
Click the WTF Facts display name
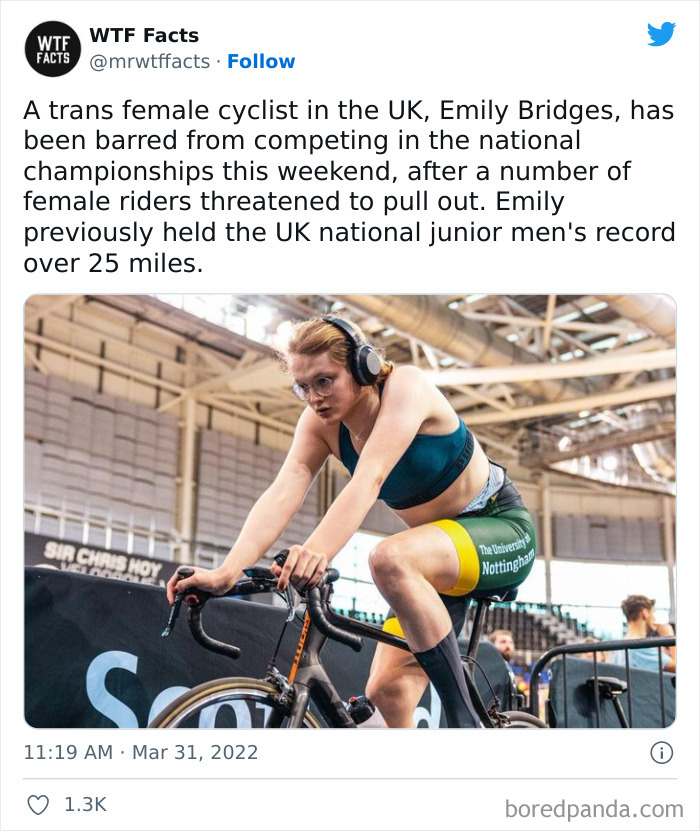[144, 36]
